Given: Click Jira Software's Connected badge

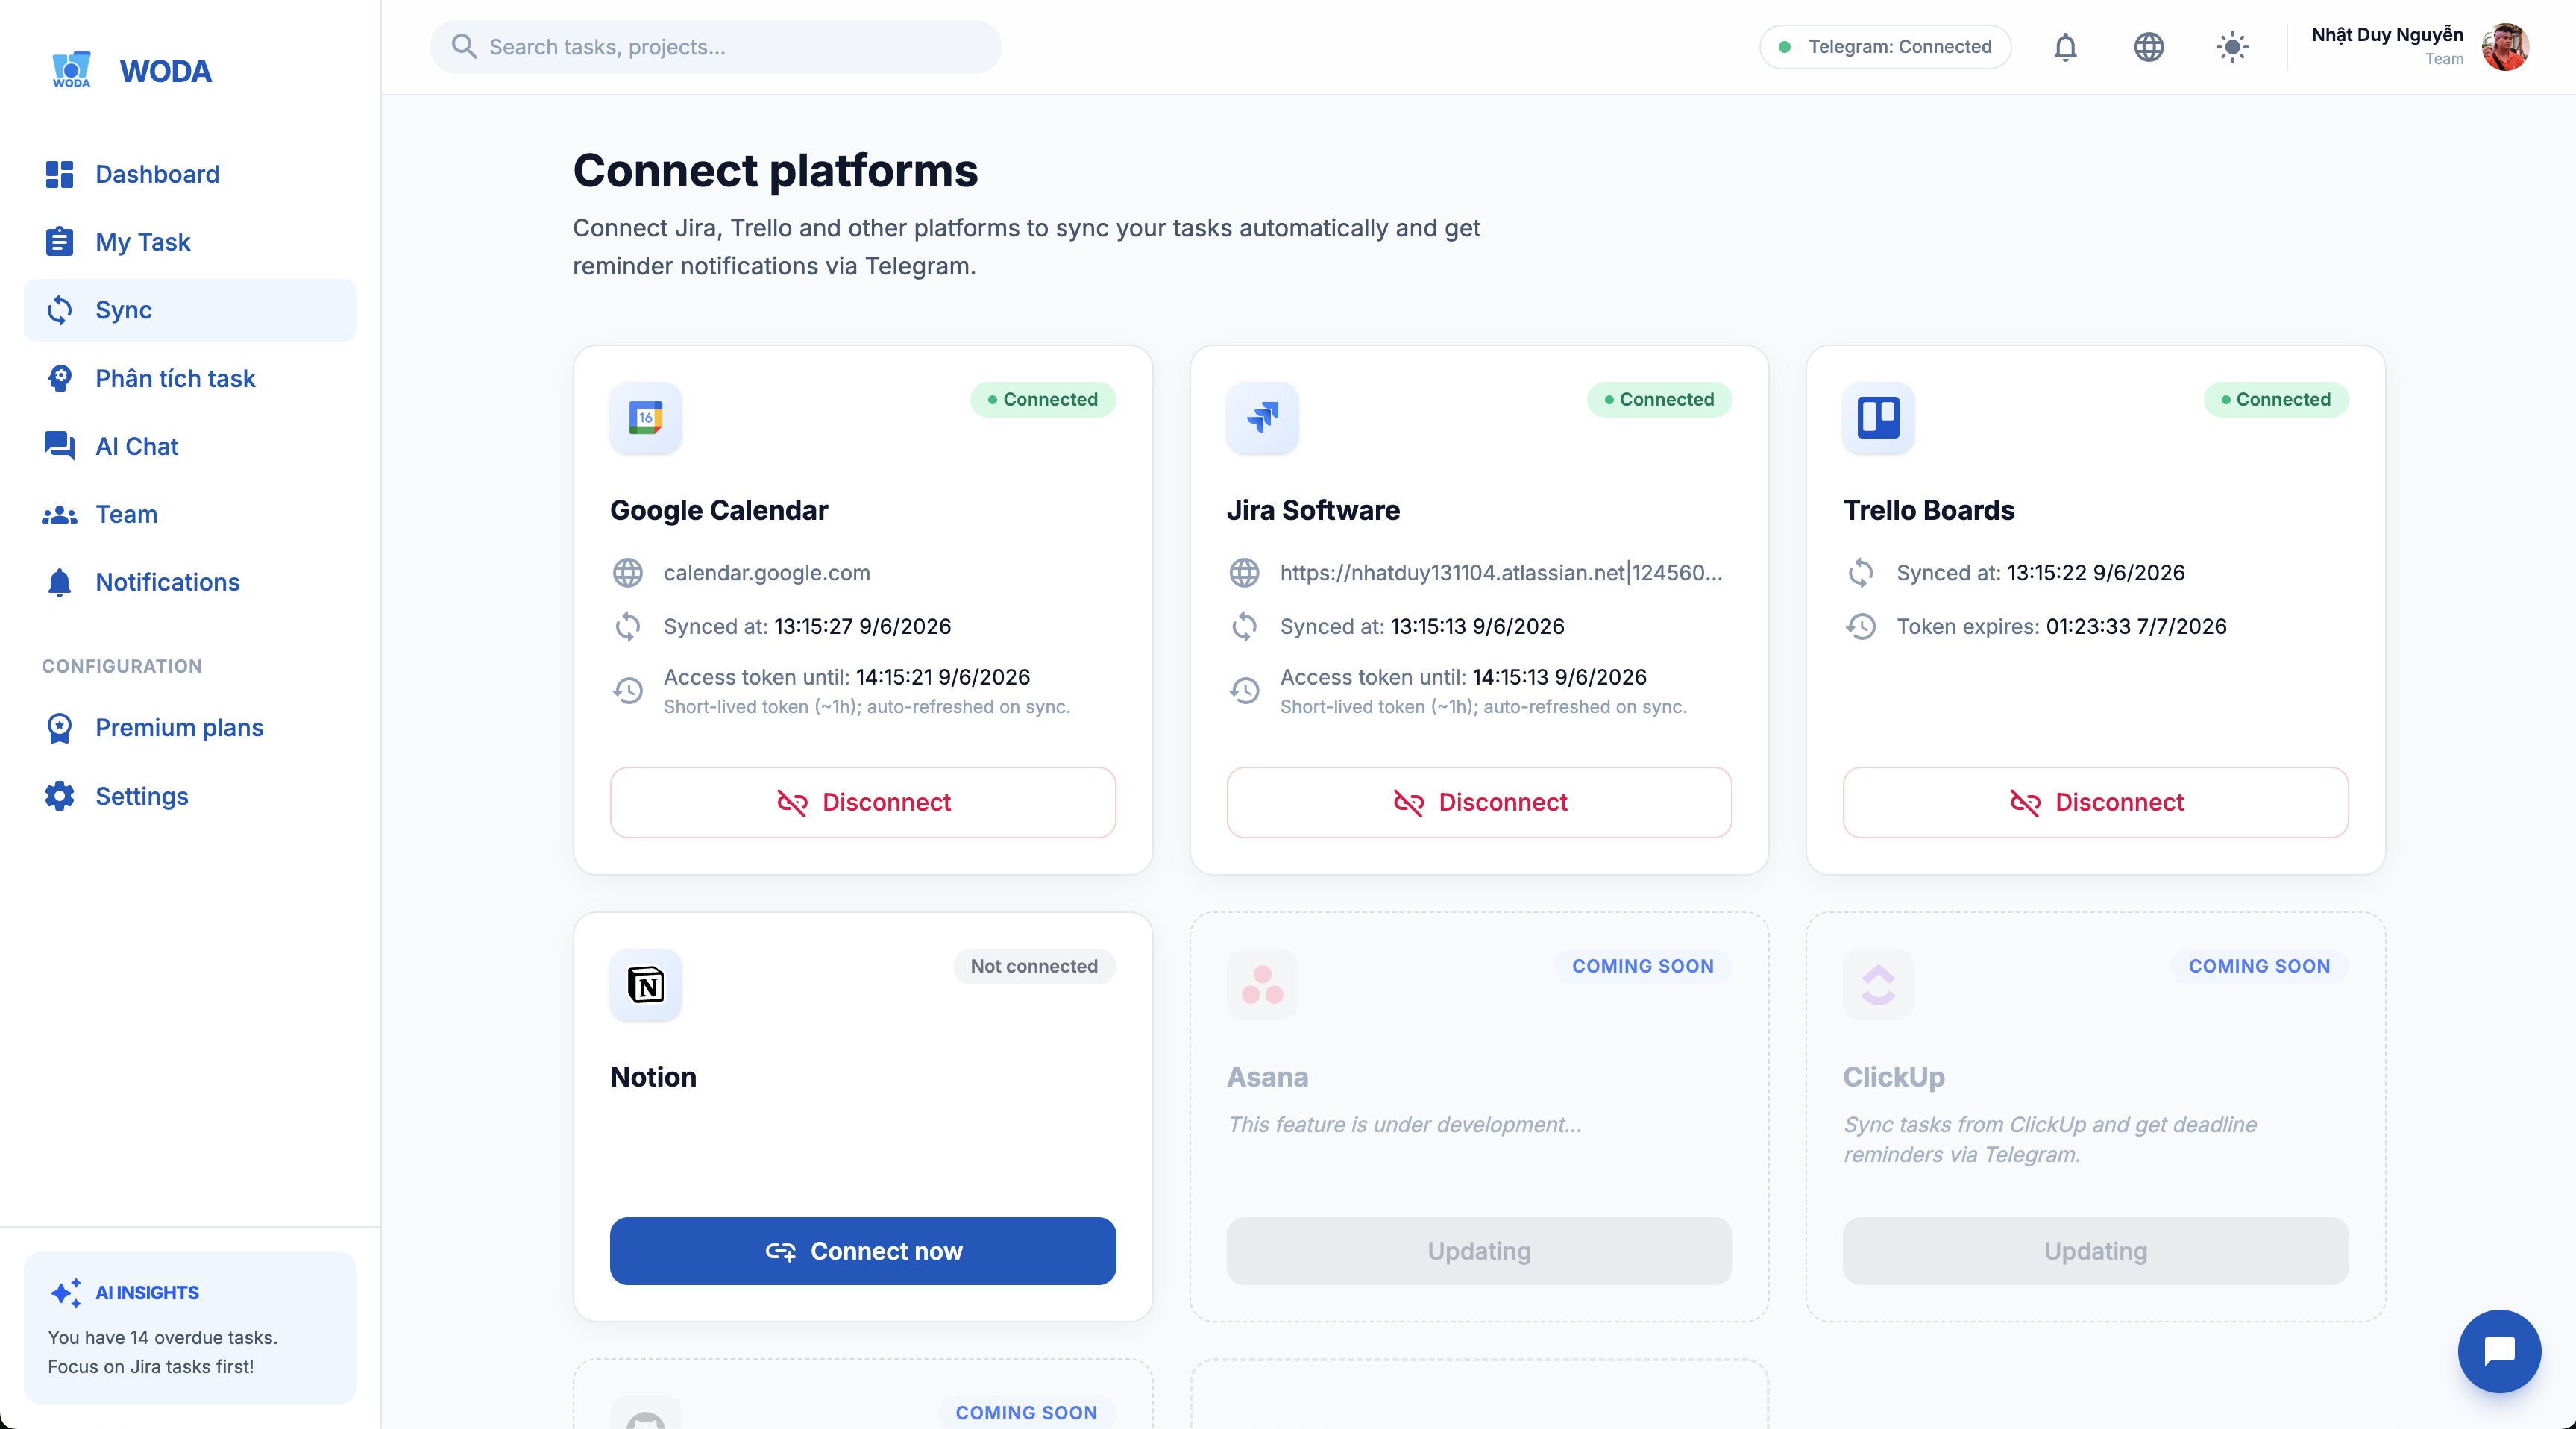Looking at the screenshot, I should click(x=1659, y=399).
